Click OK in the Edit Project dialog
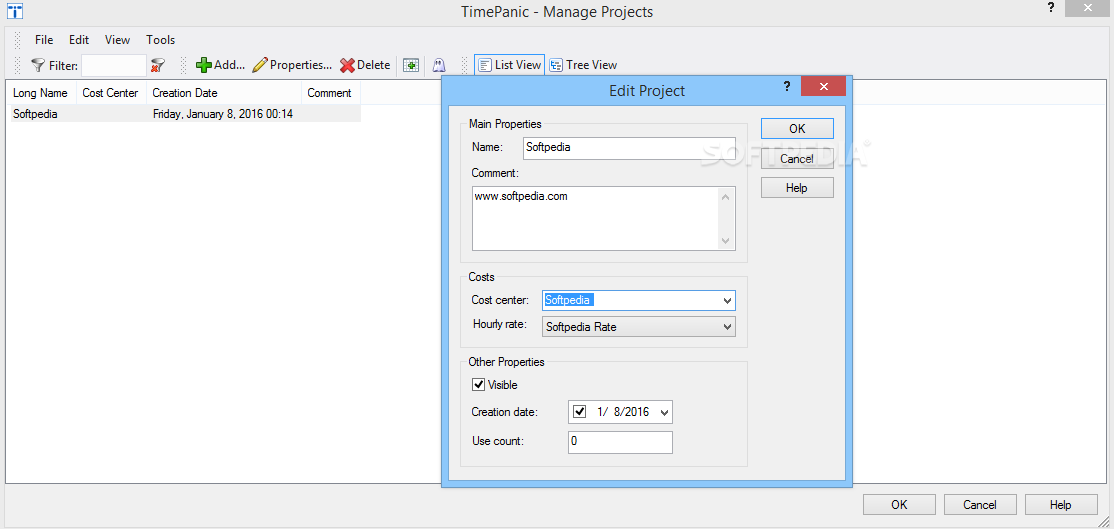1114x529 pixels. pos(797,129)
